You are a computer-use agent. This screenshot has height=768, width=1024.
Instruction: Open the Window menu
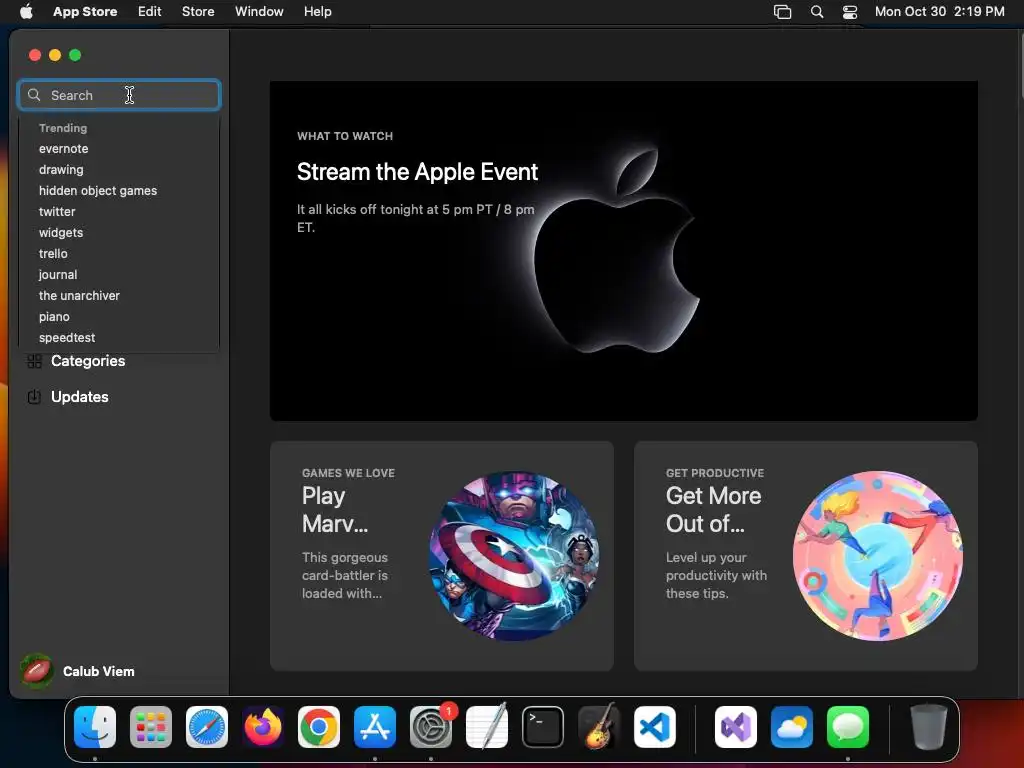pos(259,12)
